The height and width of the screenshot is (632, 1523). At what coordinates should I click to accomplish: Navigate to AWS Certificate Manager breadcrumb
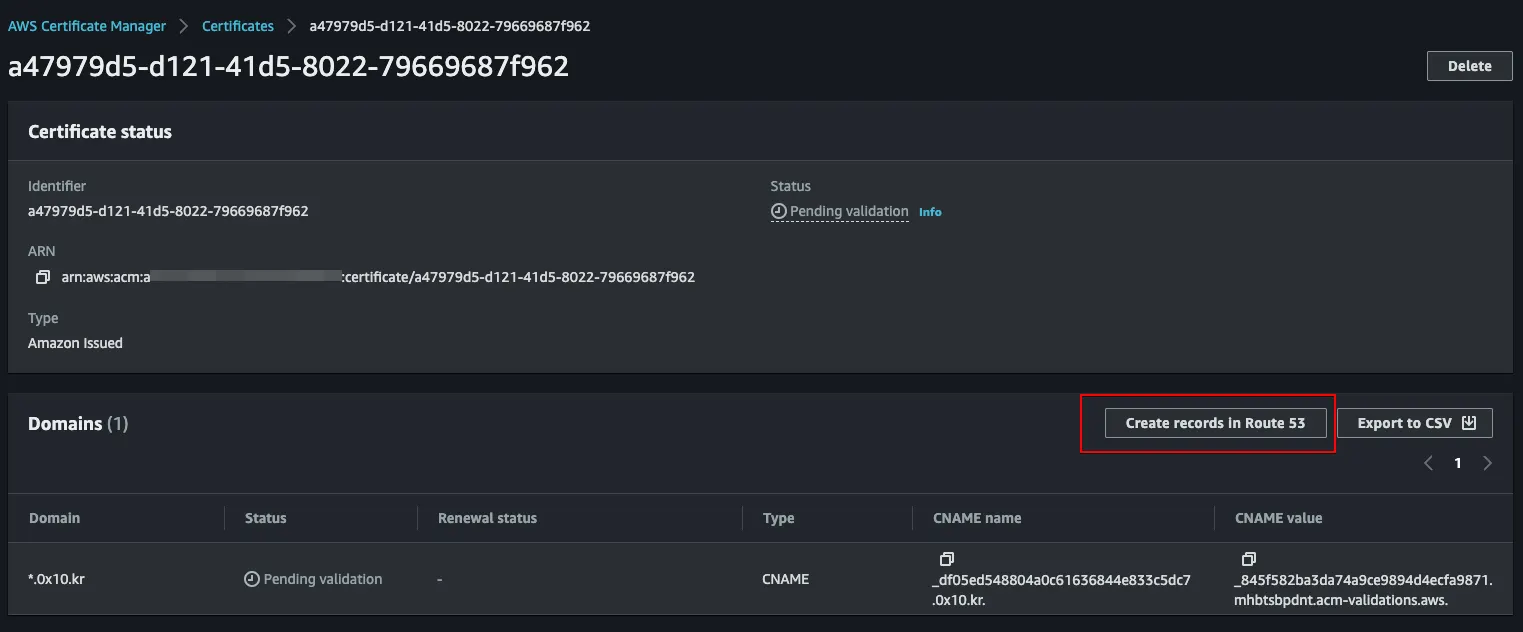coord(87,26)
